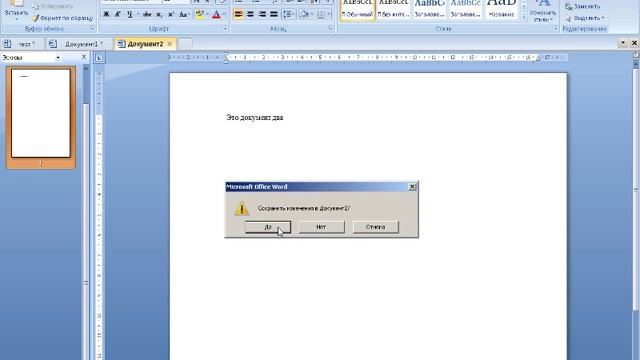Toggle bold formatting (Ж)
Image resolution: width=640 pixels, height=360 pixels.
pos(106,14)
